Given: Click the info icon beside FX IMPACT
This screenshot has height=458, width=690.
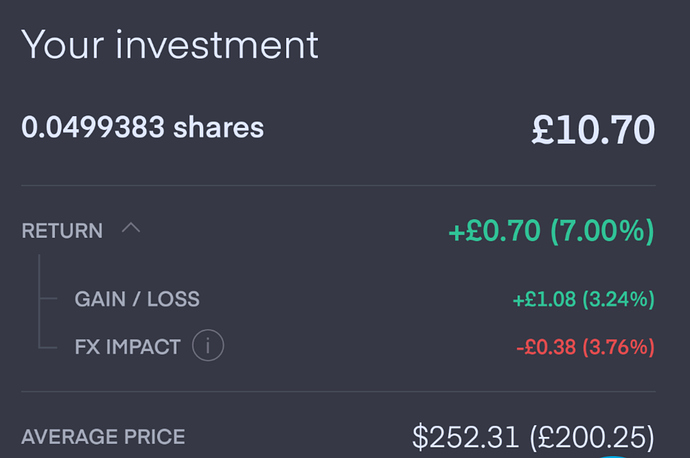Looking at the screenshot, I should 208,347.
